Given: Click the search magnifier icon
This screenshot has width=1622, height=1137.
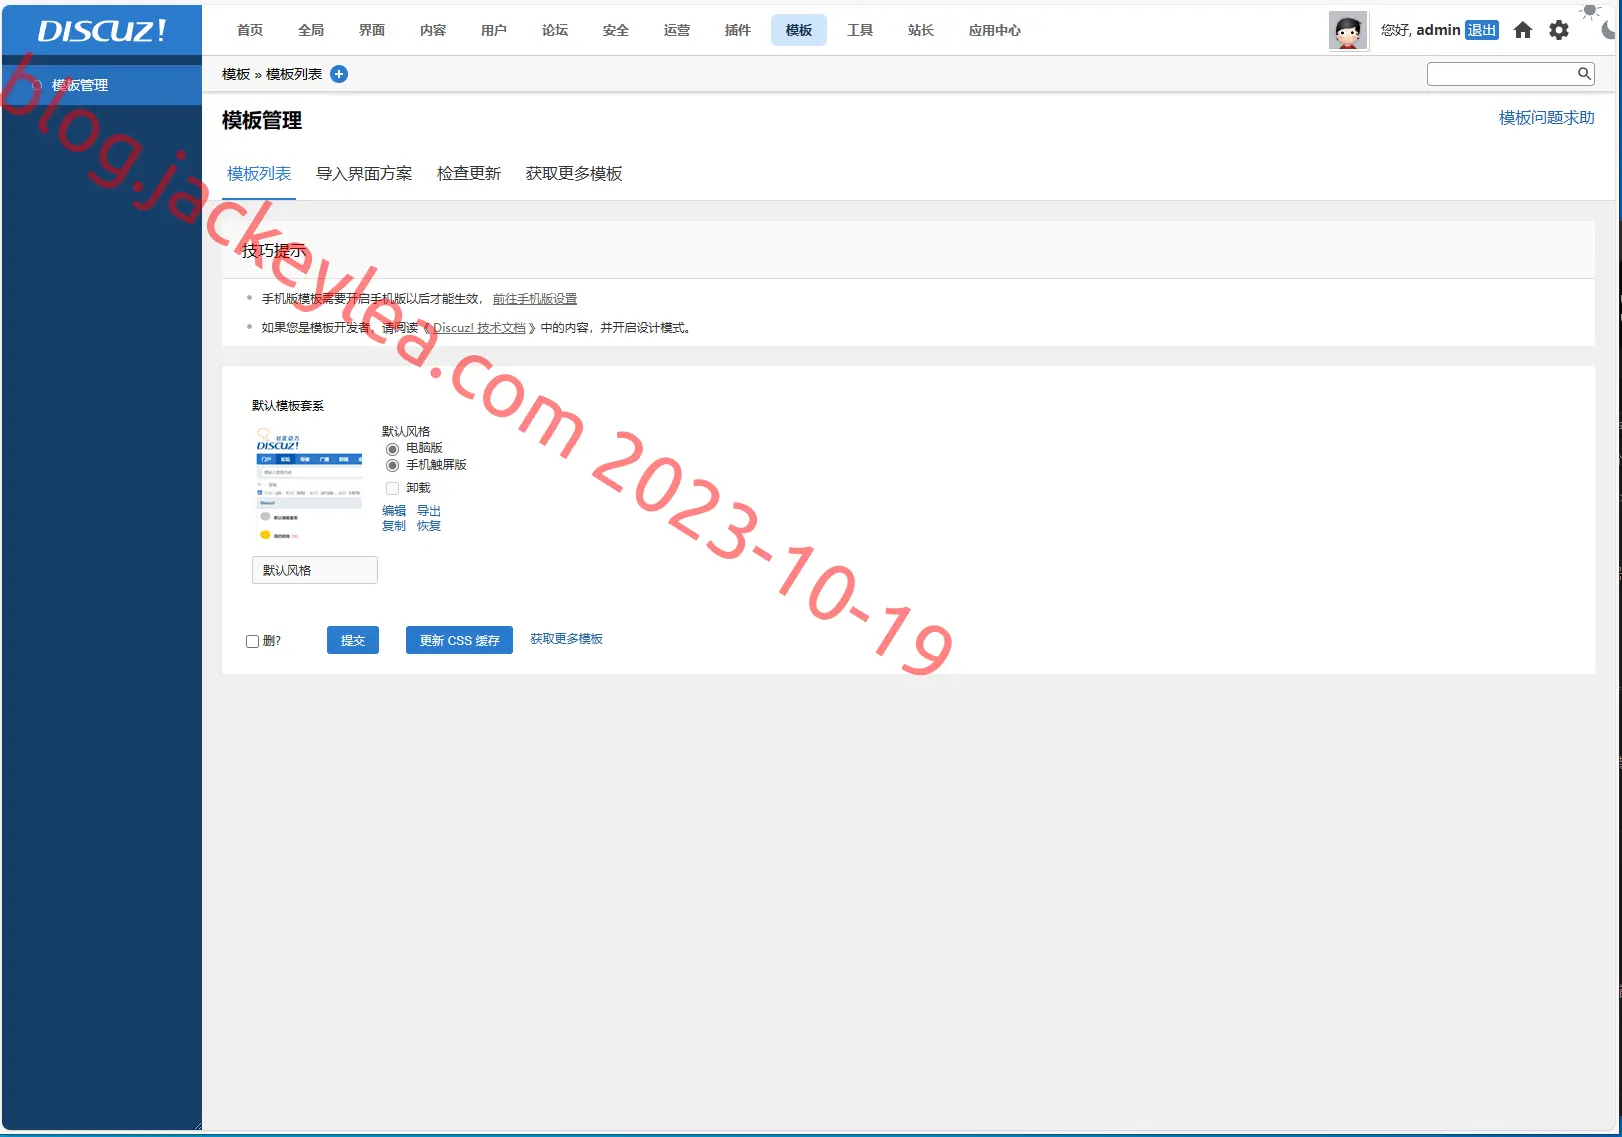Looking at the screenshot, I should pos(1584,73).
